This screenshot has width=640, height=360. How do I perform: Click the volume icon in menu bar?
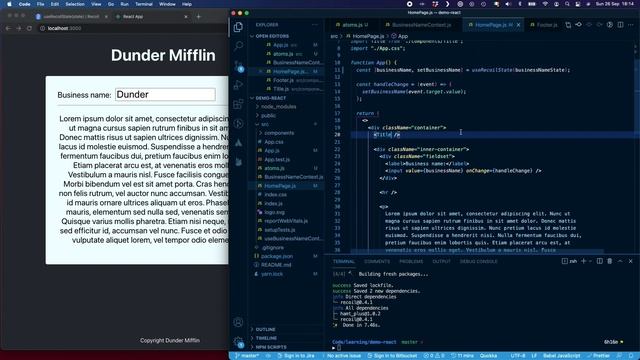click(508, 4)
